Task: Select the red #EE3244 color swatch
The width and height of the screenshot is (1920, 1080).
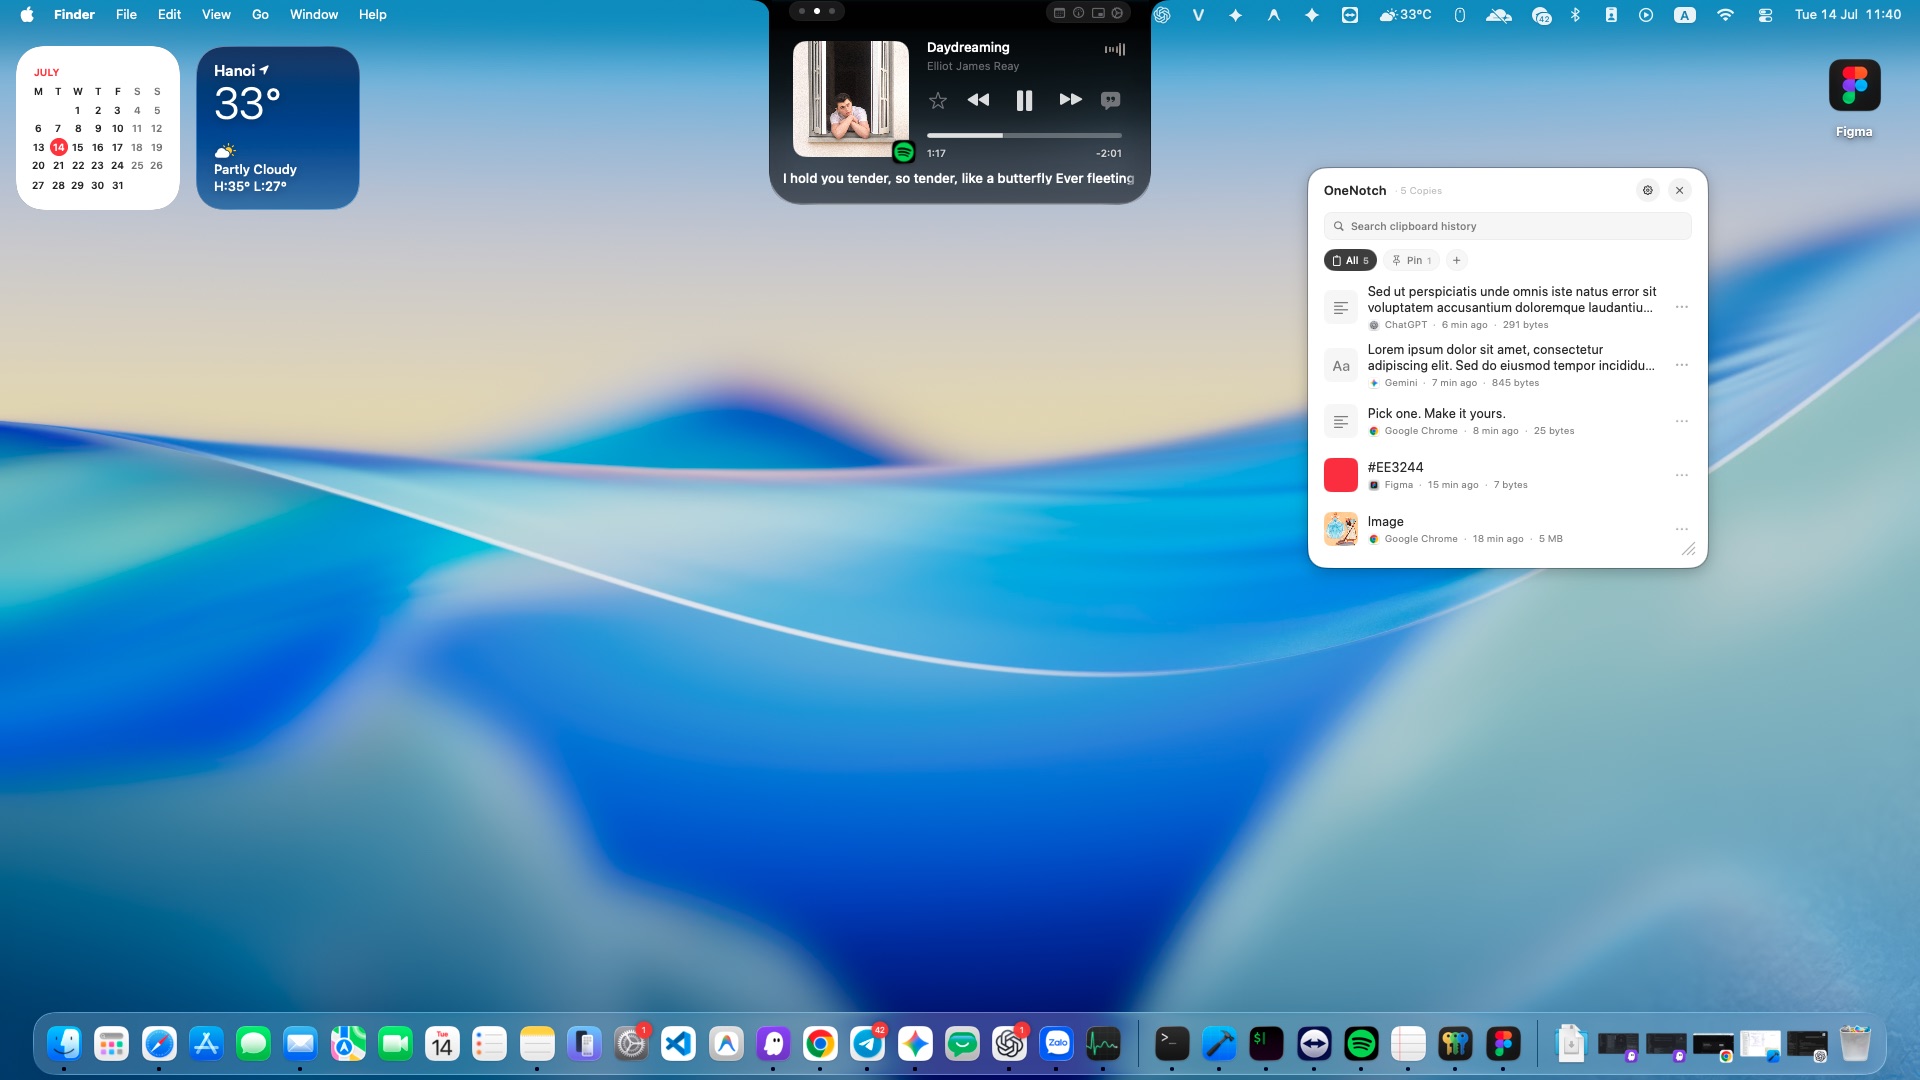Action: click(1341, 475)
